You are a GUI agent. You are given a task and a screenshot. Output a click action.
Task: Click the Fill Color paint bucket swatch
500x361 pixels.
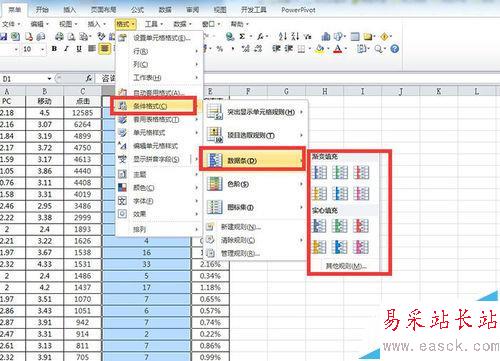pyautogui.click(x=320, y=49)
